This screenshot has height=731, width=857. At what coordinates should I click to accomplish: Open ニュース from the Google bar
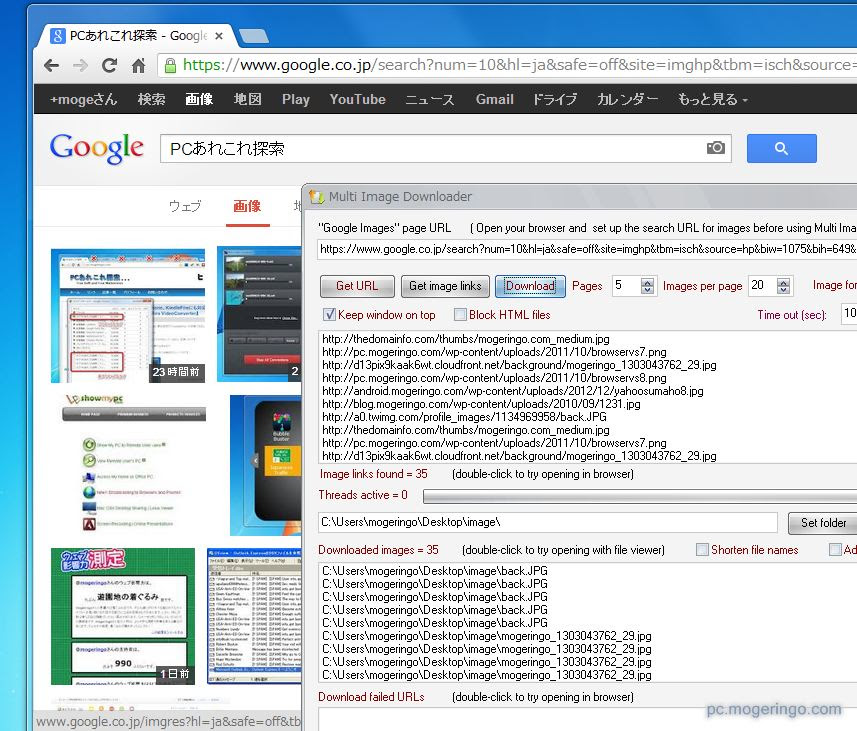[x=430, y=99]
